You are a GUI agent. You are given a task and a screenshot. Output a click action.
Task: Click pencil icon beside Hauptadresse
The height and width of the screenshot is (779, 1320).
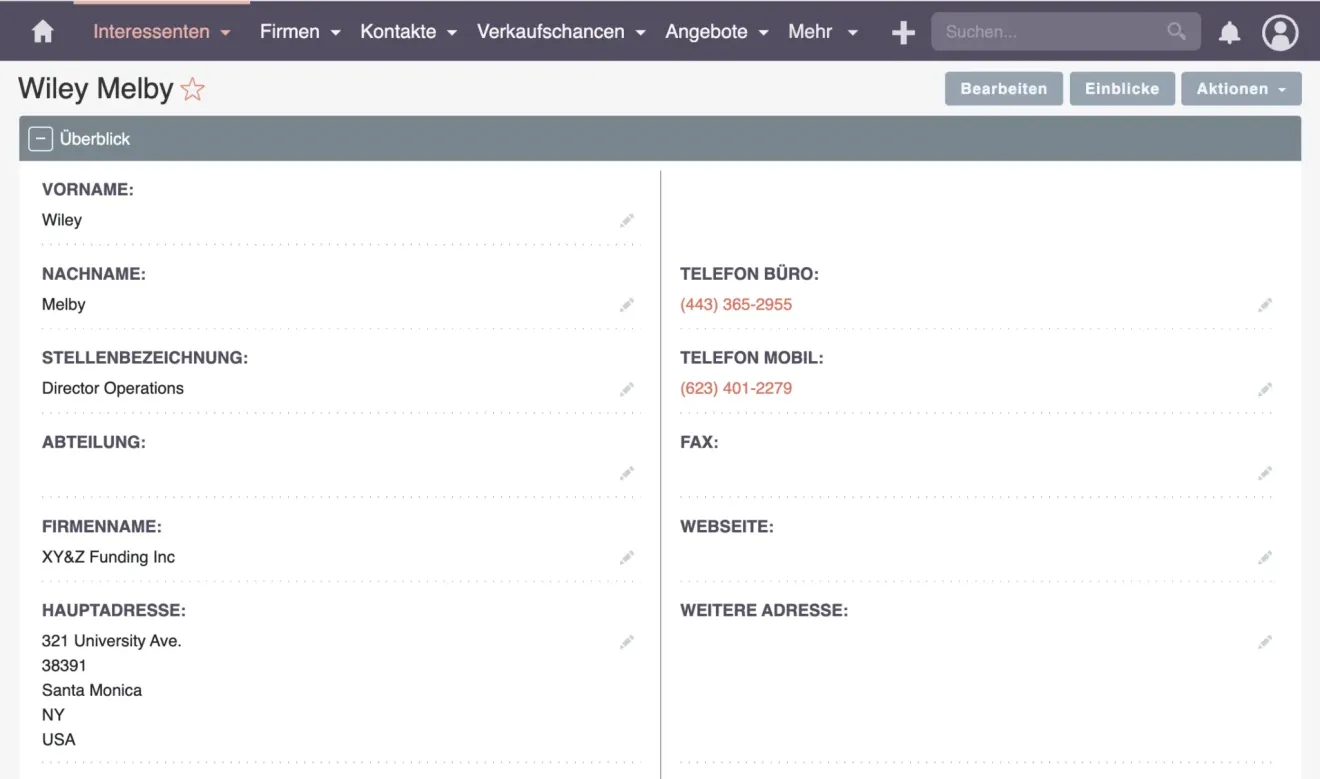(x=627, y=642)
